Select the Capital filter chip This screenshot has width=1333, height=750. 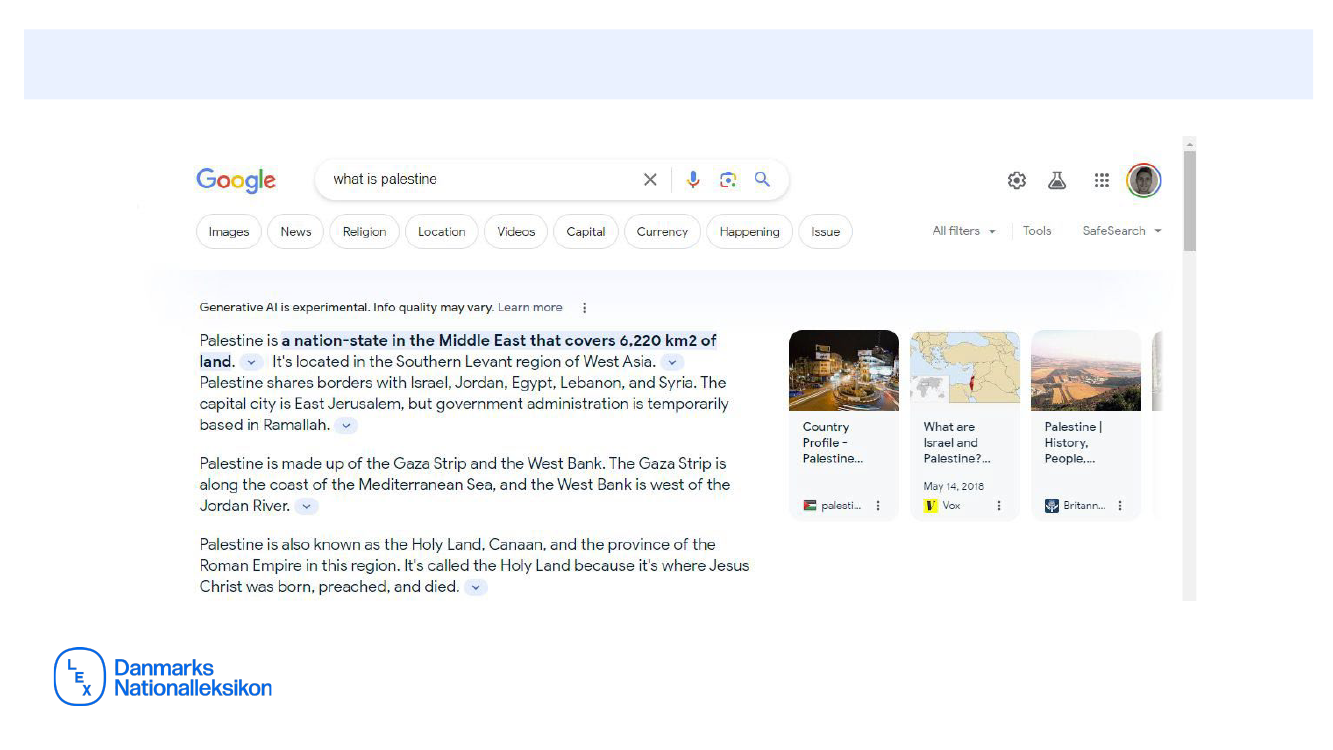(586, 232)
